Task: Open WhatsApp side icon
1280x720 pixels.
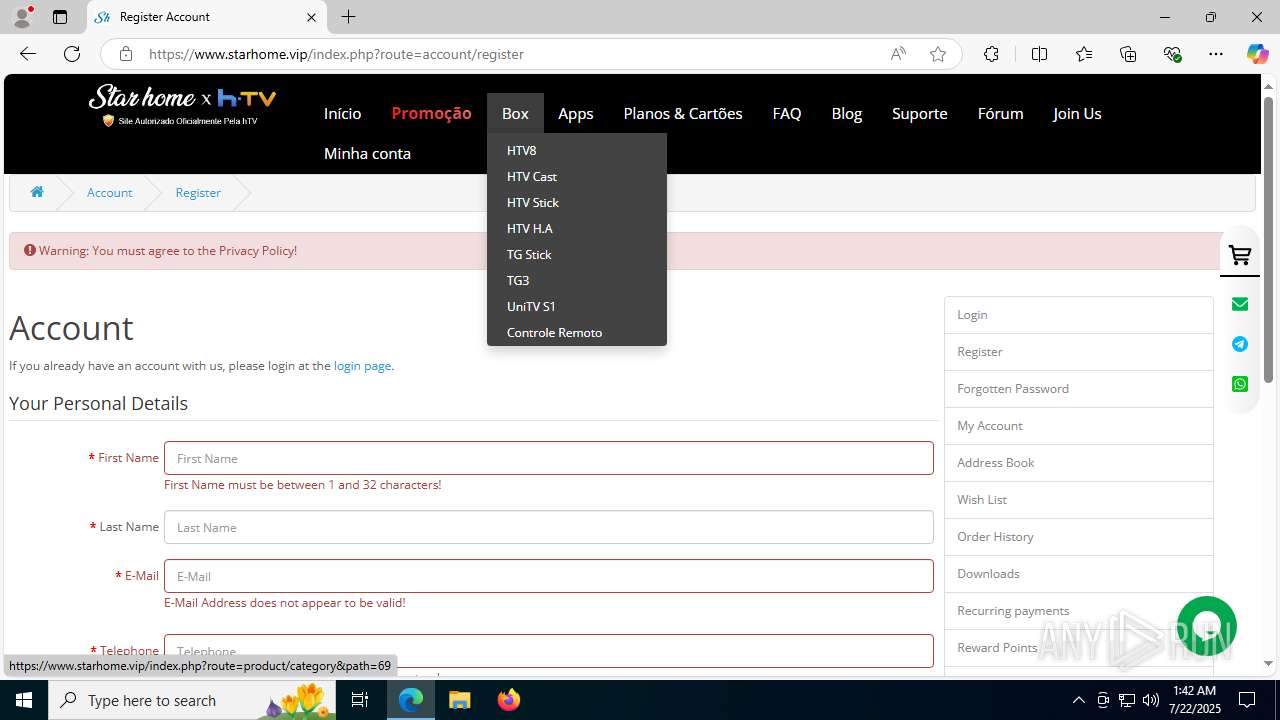Action: [x=1240, y=384]
